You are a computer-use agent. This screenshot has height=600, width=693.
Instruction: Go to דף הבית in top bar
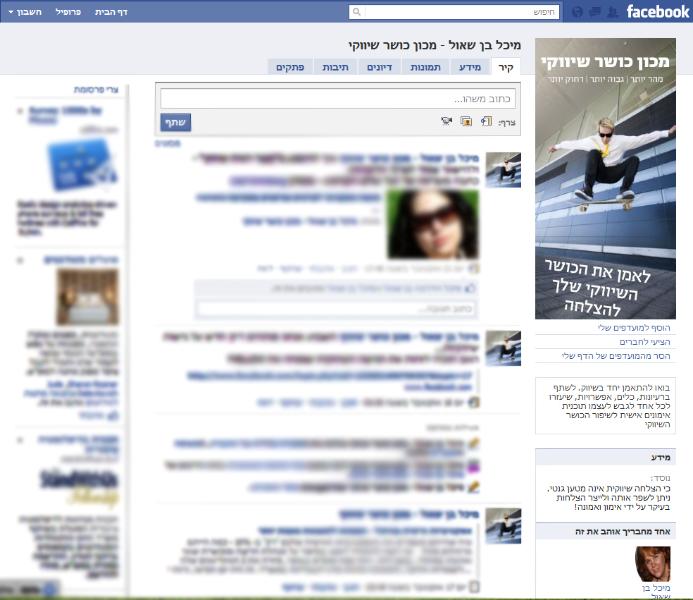111,12
